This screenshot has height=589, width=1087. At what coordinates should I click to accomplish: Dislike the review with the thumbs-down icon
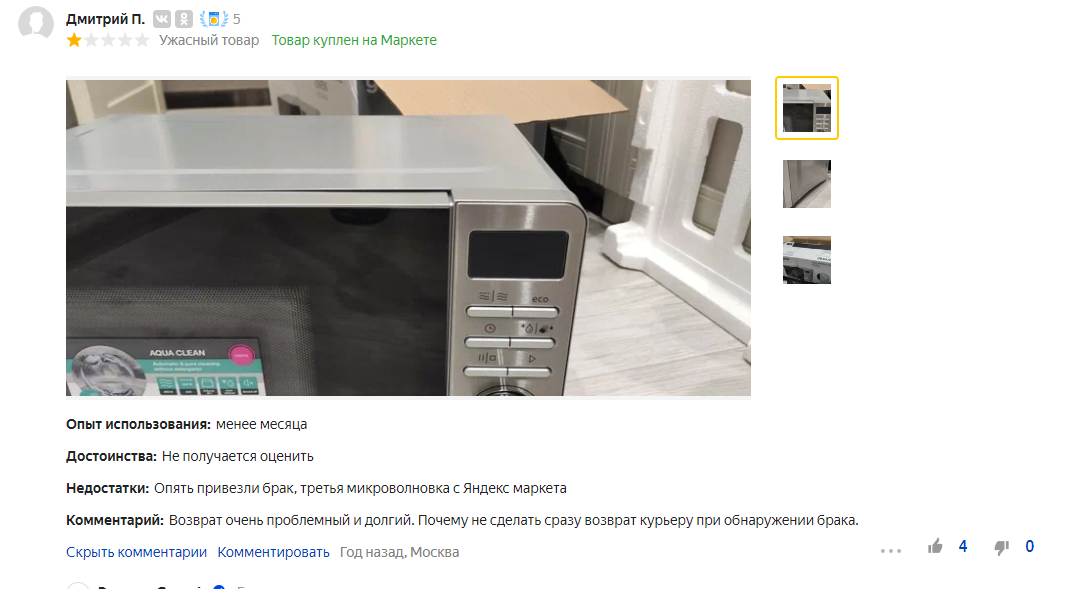[x=1002, y=547]
